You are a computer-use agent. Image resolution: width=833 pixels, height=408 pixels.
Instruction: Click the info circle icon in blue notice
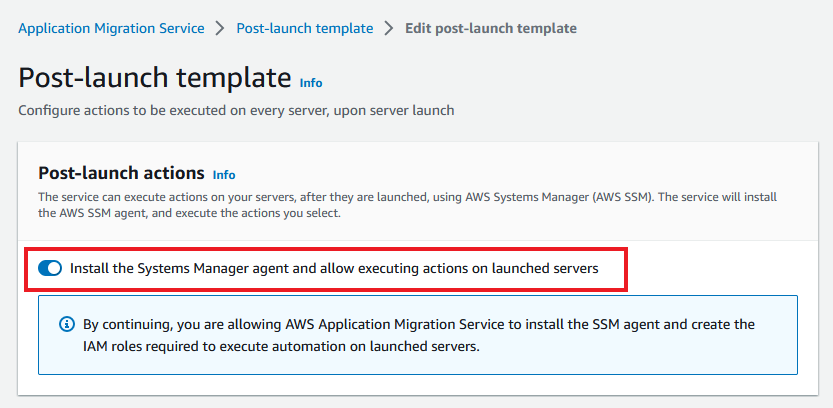point(66,324)
